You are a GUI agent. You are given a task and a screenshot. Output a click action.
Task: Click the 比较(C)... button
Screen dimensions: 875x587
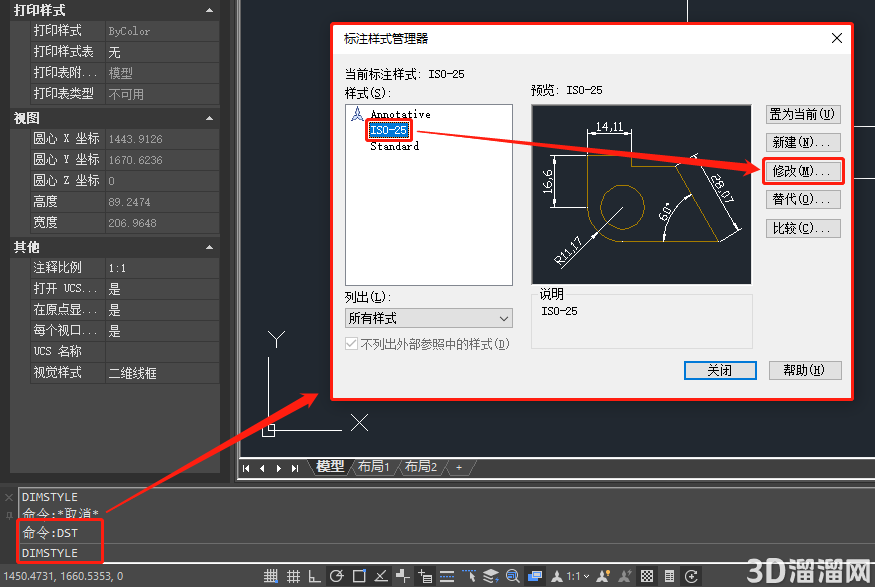(802, 228)
